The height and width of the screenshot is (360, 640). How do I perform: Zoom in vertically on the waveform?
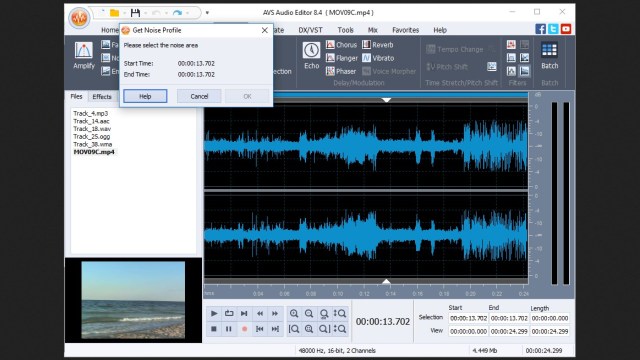[340, 313]
